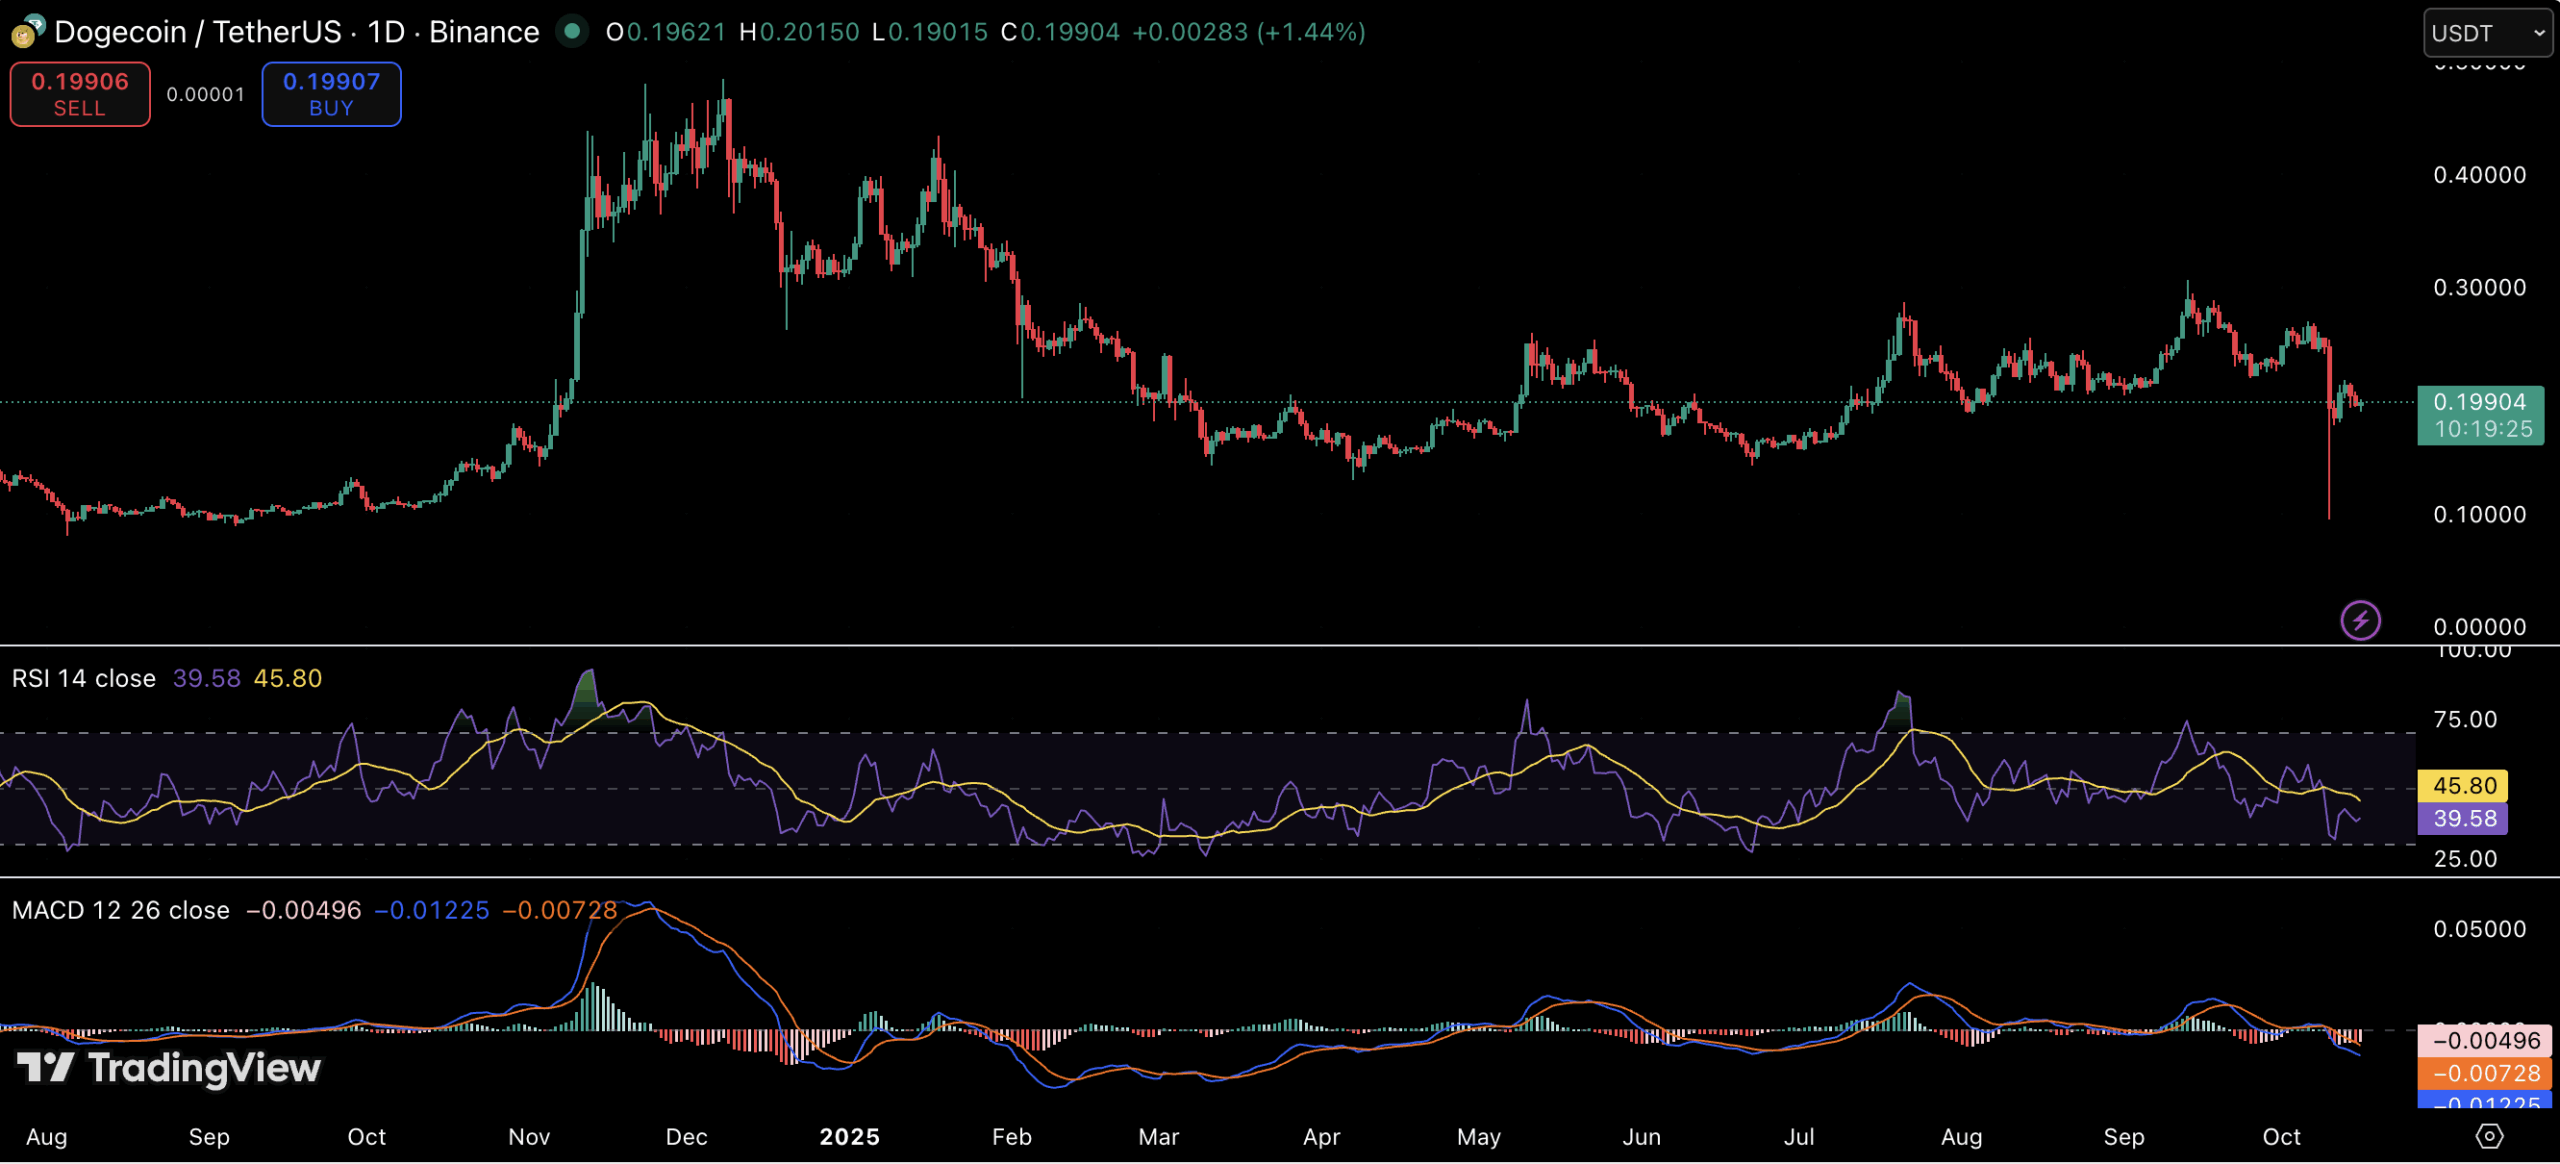The height and width of the screenshot is (1164, 2560).
Task: Open chart settings gear icon
Action: tap(2488, 1136)
